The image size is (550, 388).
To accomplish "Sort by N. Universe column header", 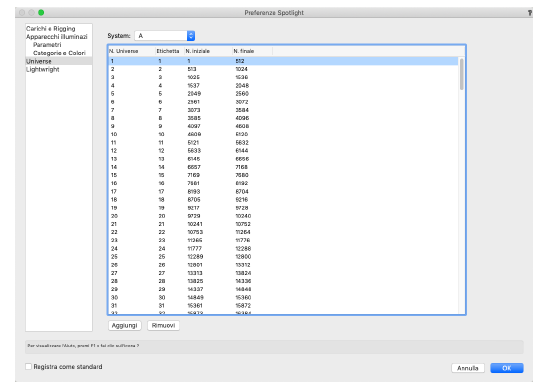I will click(132, 51).
